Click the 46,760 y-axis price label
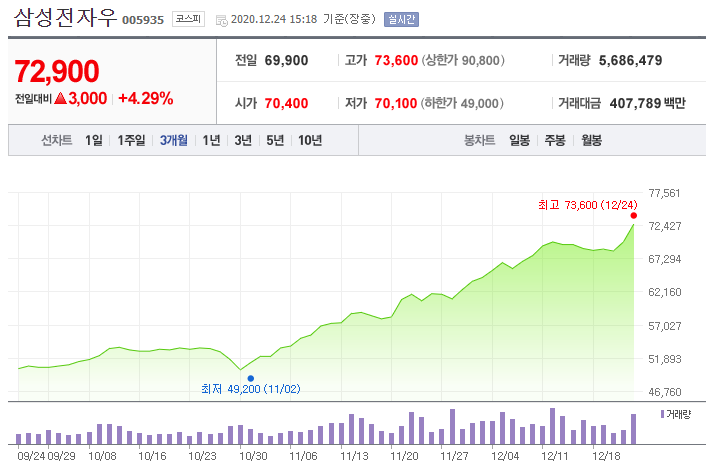Viewport: 706px width, 474px height. click(665, 392)
